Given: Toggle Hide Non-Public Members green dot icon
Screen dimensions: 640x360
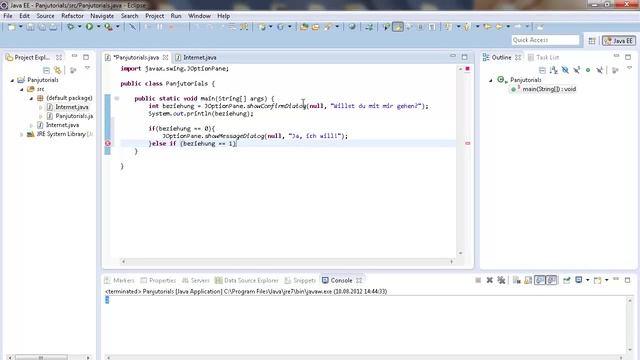Looking at the screenshot, I should click(588, 70).
